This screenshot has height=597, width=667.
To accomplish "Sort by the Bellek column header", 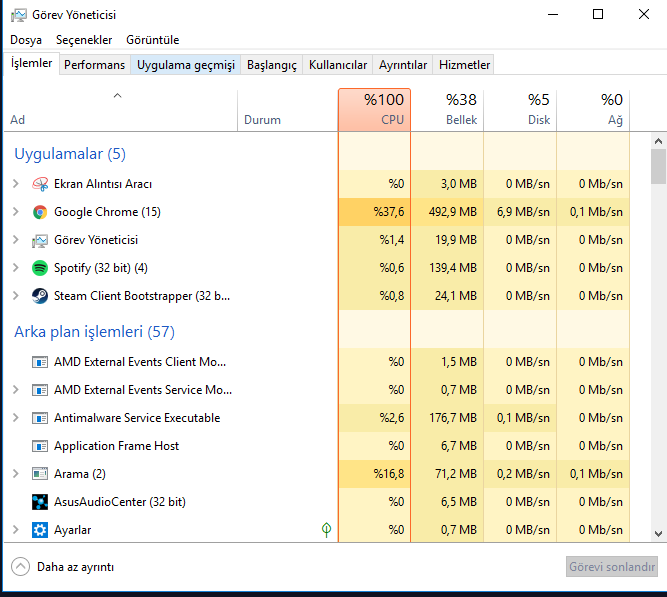I will point(447,110).
